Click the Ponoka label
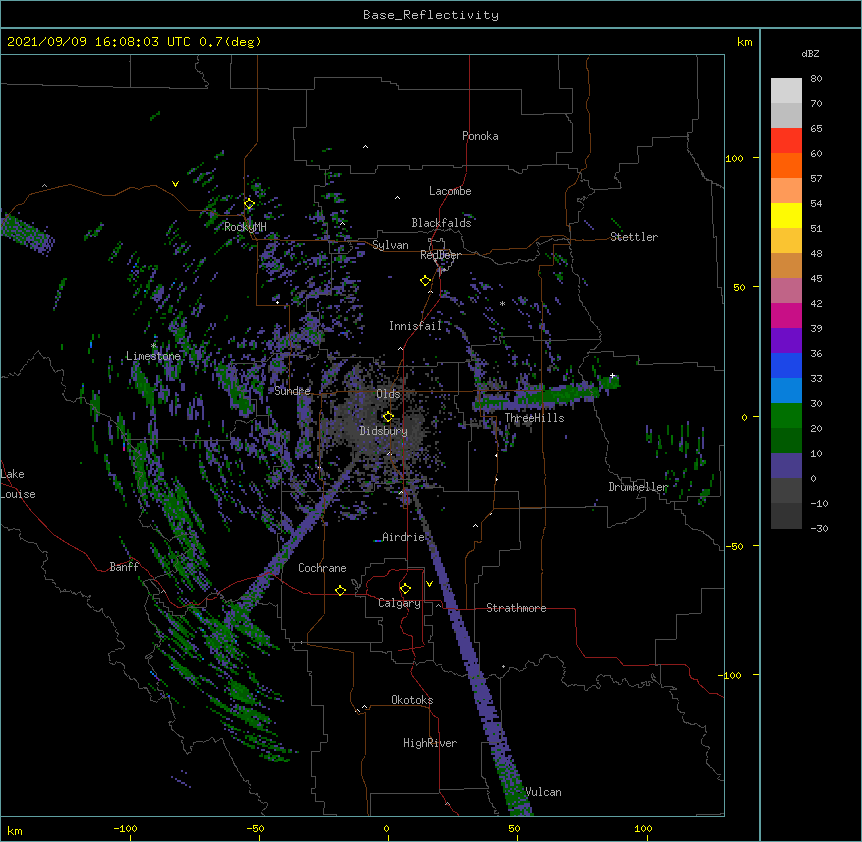Image resolution: width=862 pixels, height=842 pixels. pyautogui.click(x=480, y=136)
